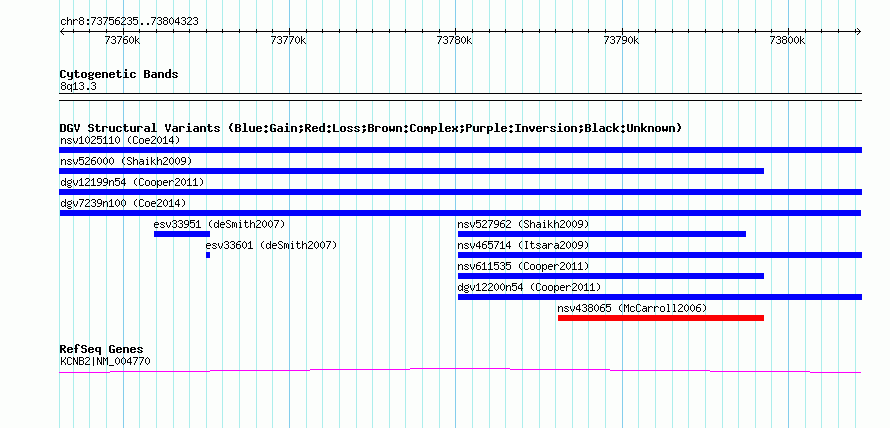
Task: Click the DGV Structural Variants track heading
Action: [371, 128]
